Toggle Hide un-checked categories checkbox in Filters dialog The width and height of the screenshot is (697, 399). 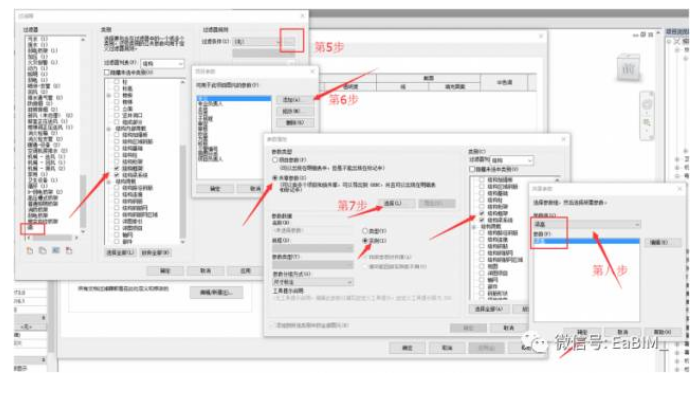tap(107, 72)
